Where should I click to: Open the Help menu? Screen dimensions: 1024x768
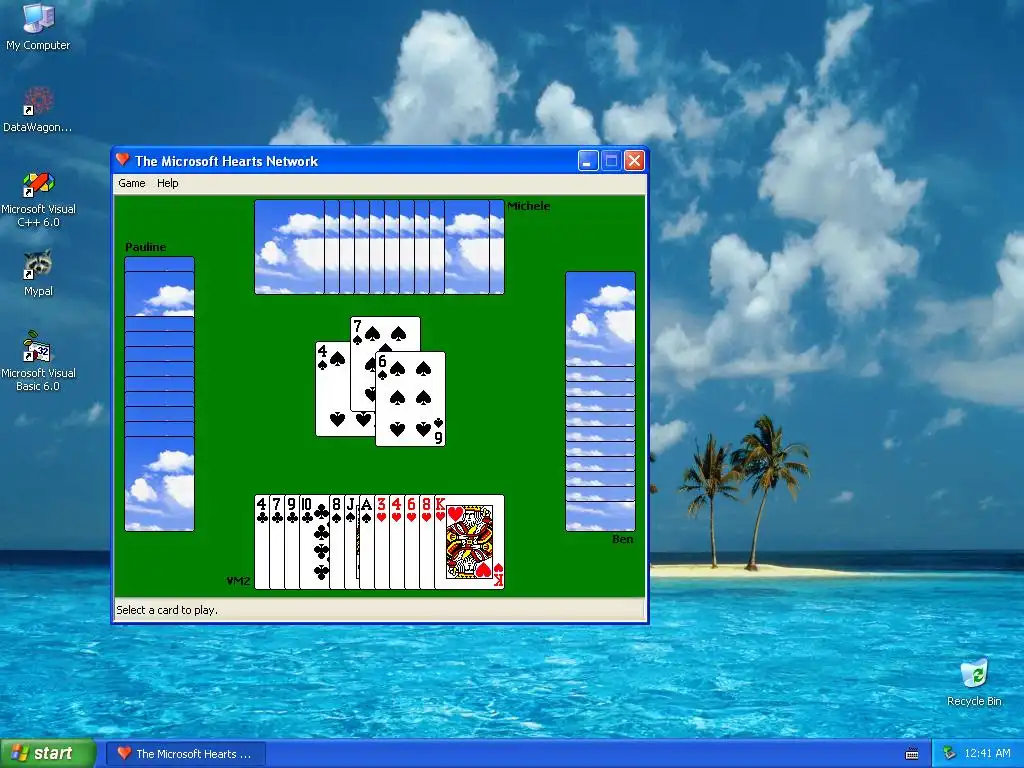(167, 184)
